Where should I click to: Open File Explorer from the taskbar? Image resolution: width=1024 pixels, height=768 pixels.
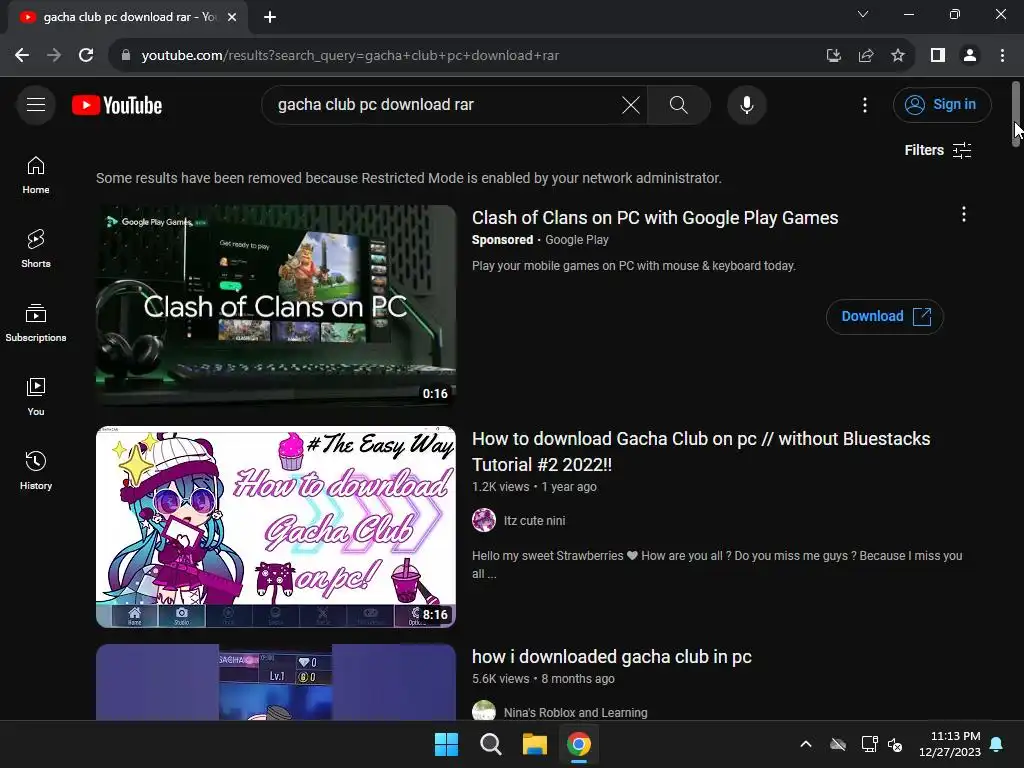tap(535, 744)
